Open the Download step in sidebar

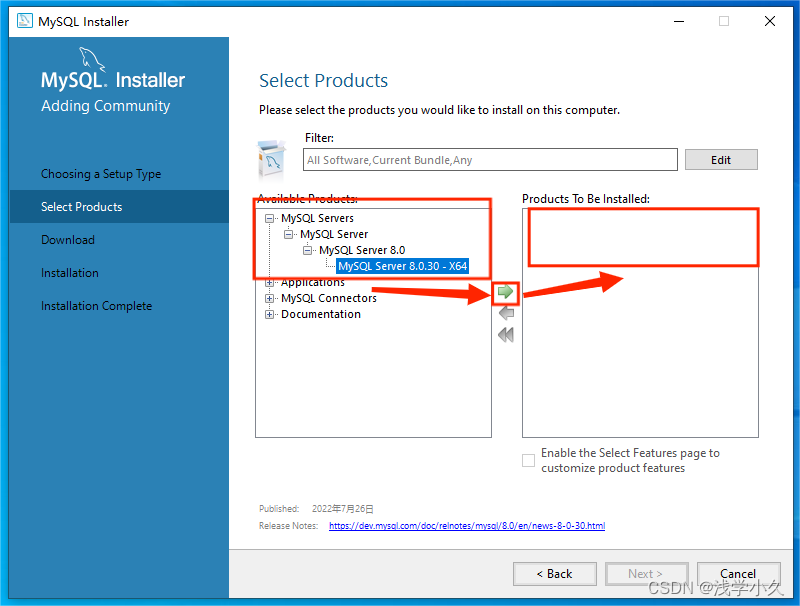pyautogui.click(x=68, y=240)
